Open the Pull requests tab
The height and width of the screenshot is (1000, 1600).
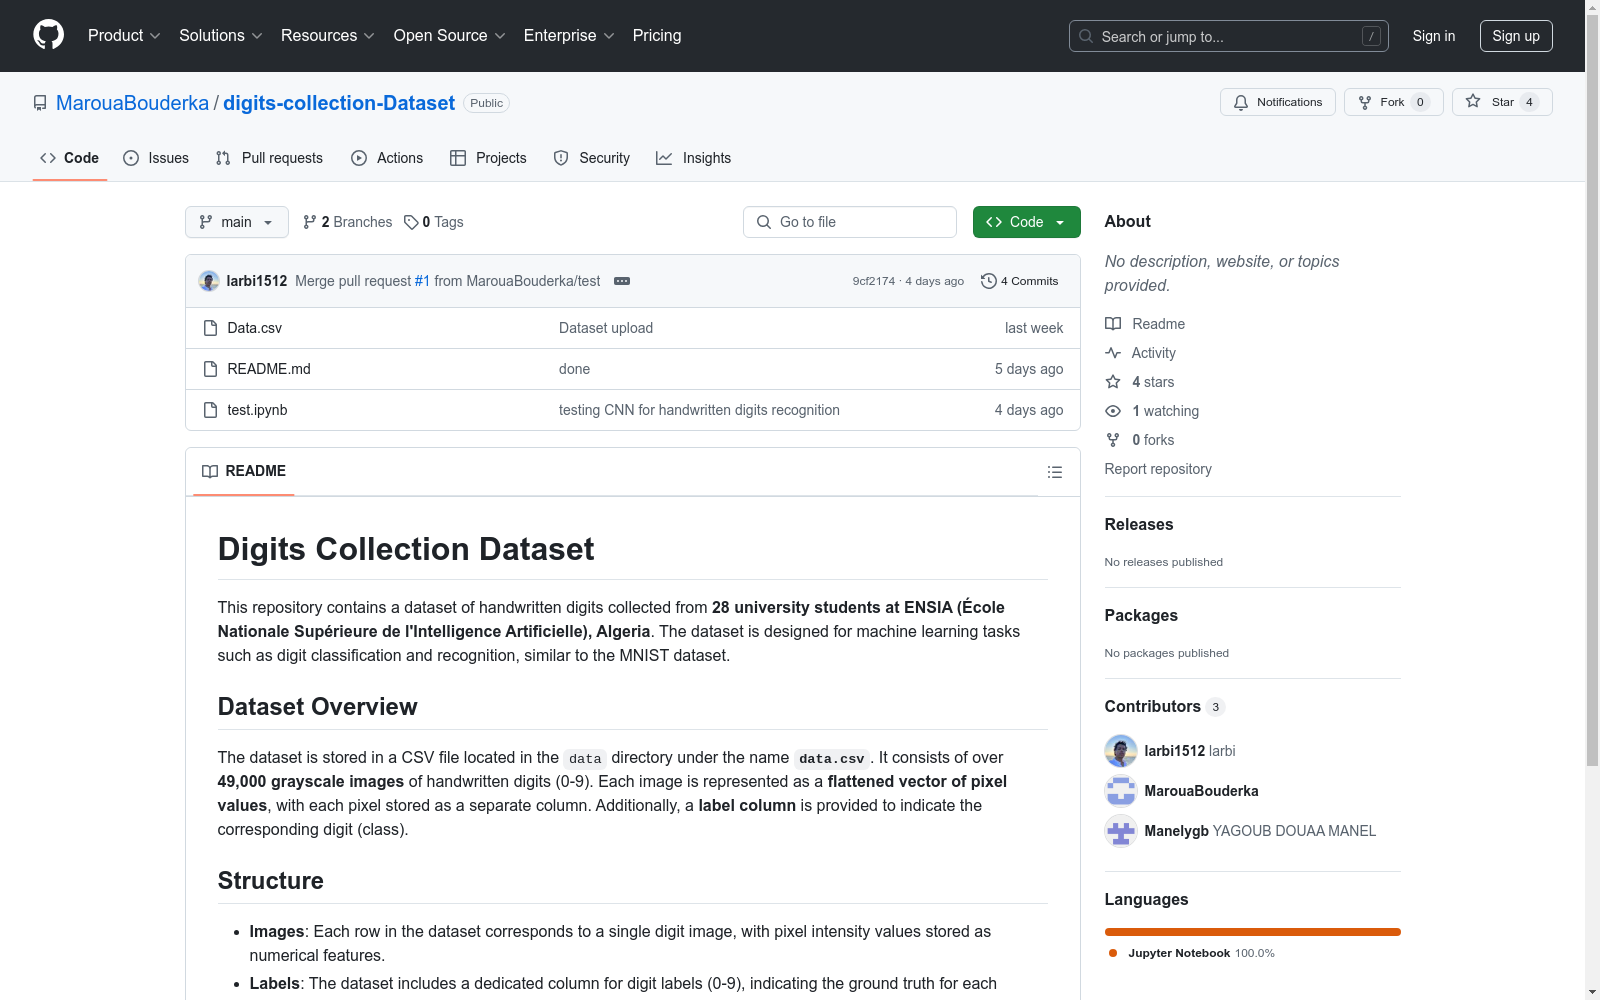click(x=269, y=158)
